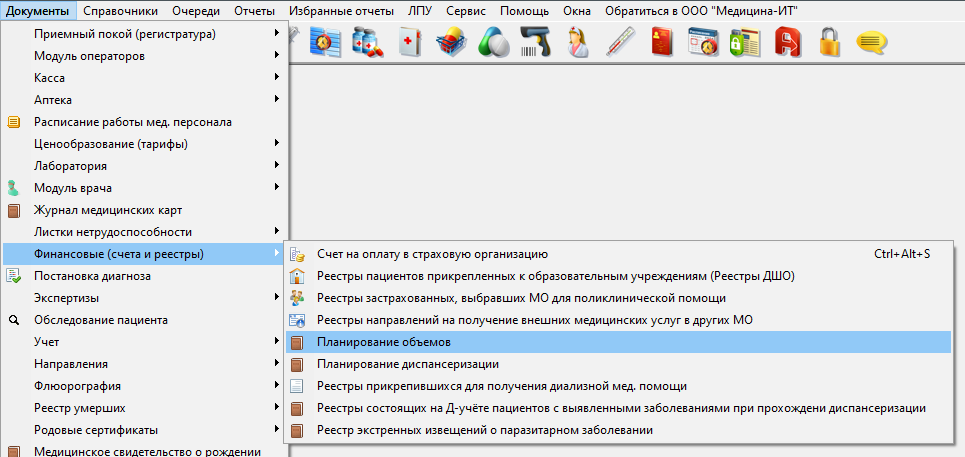Click the house icon beside Реестры ДШО

(x=297, y=276)
